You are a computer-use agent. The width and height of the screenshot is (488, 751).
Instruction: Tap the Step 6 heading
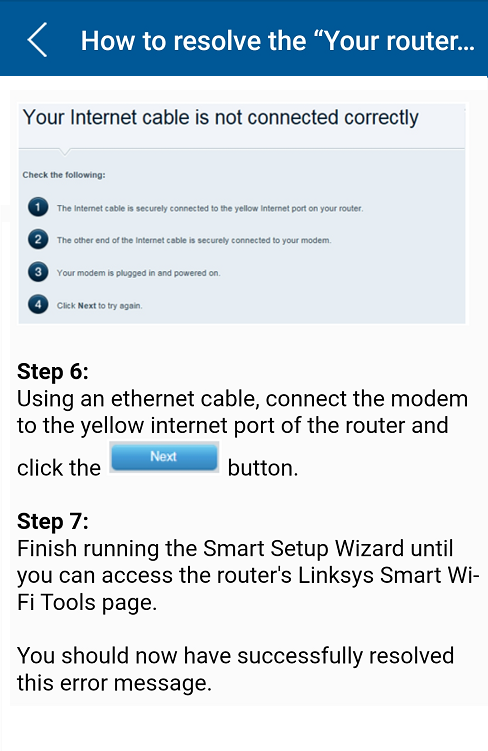tap(53, 371)
